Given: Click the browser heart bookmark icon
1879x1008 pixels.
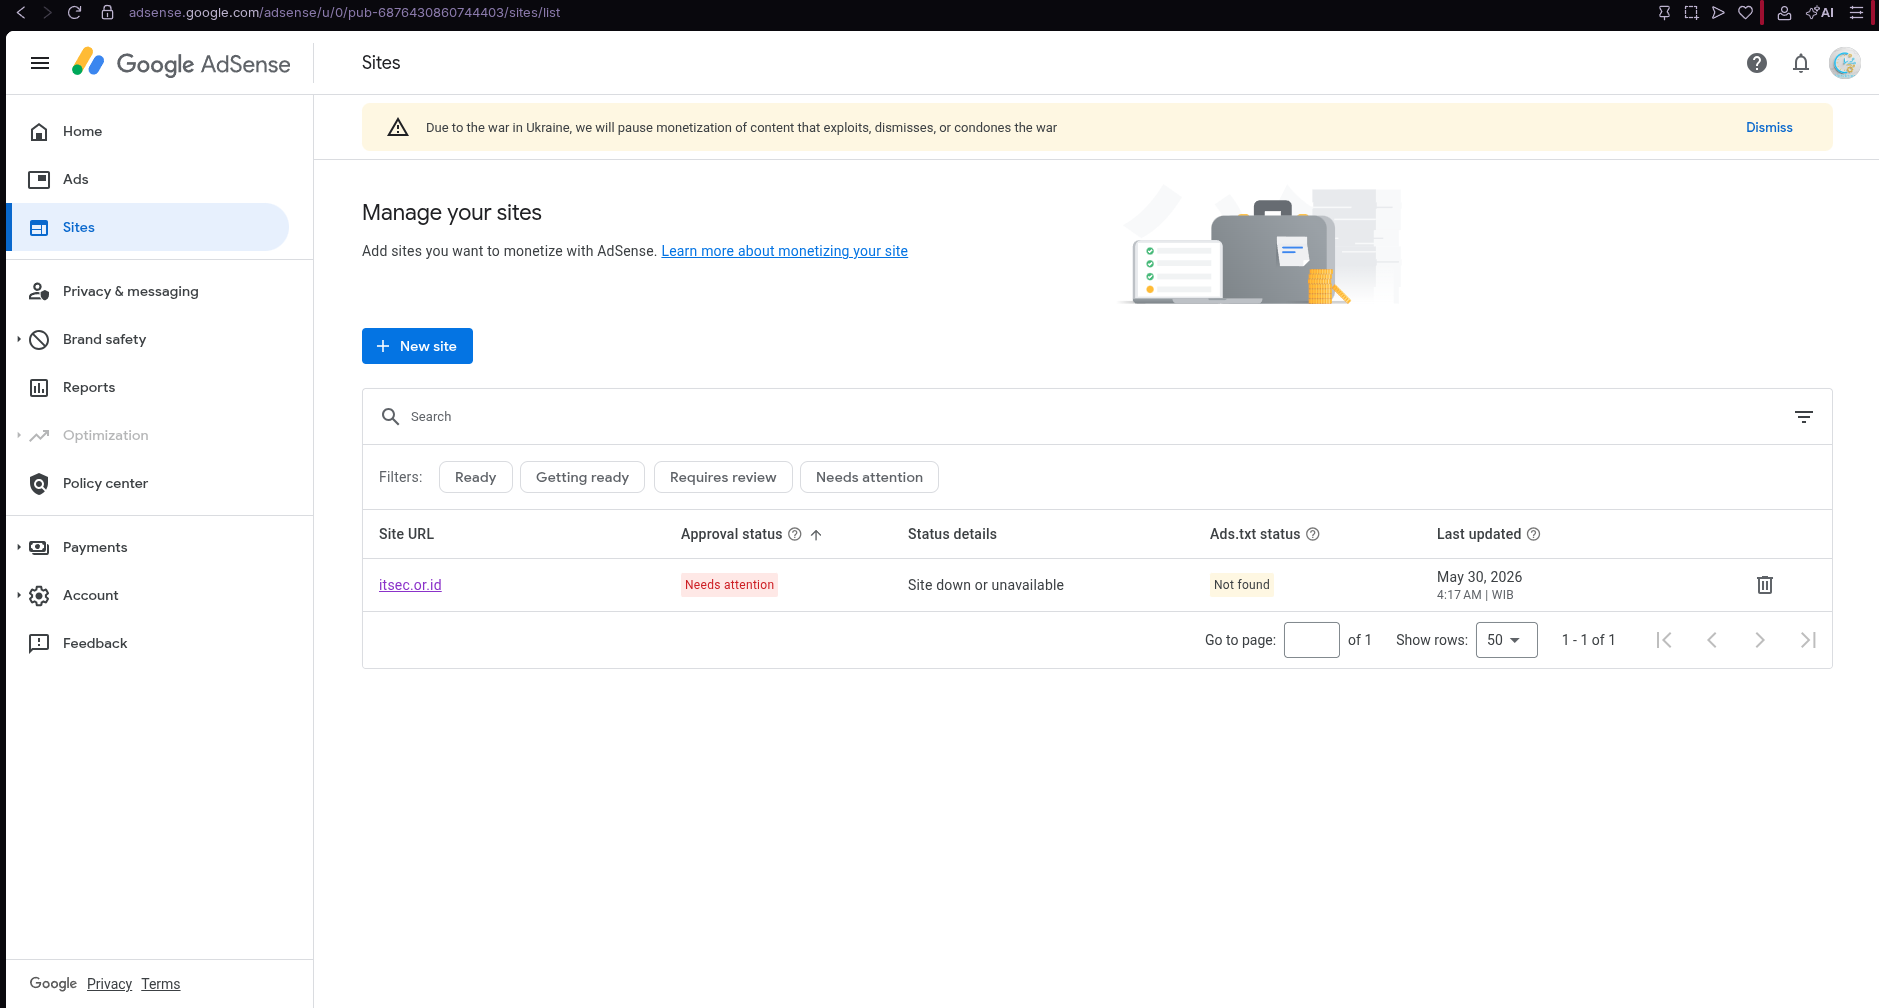Looking at the screenshot, I should tap(1745, 13).
